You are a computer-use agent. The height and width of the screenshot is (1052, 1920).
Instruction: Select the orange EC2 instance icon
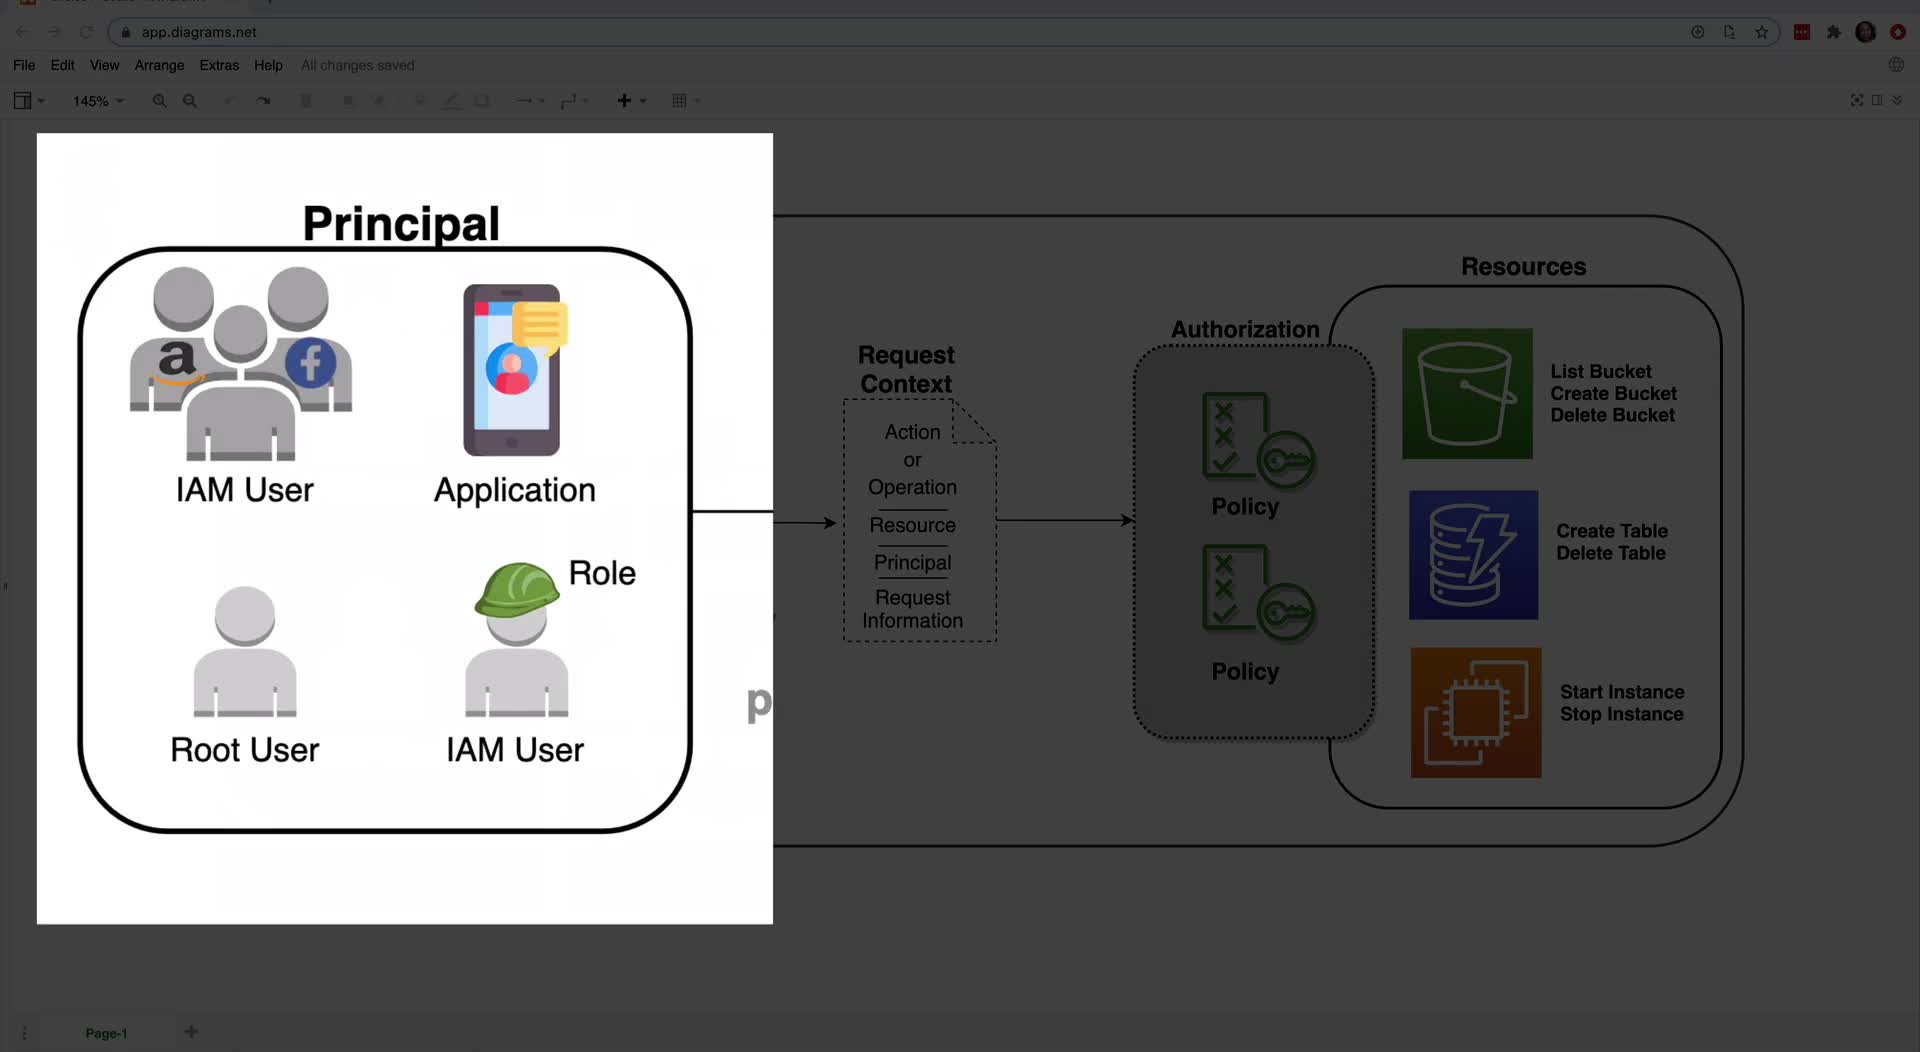click(x=1476, y=713)
